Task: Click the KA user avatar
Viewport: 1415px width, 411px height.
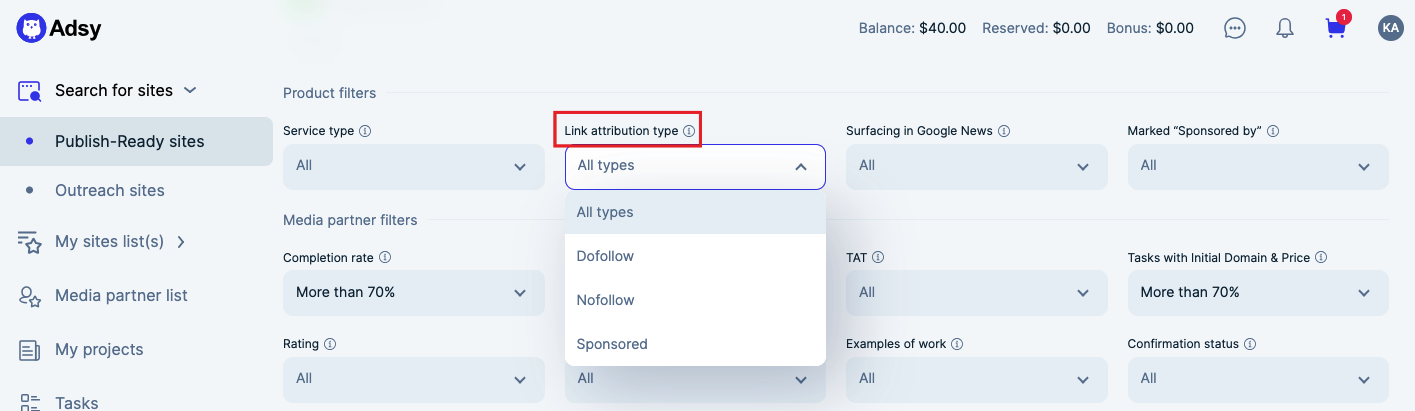Action: pyautogui.click(x=1390, y=28)
